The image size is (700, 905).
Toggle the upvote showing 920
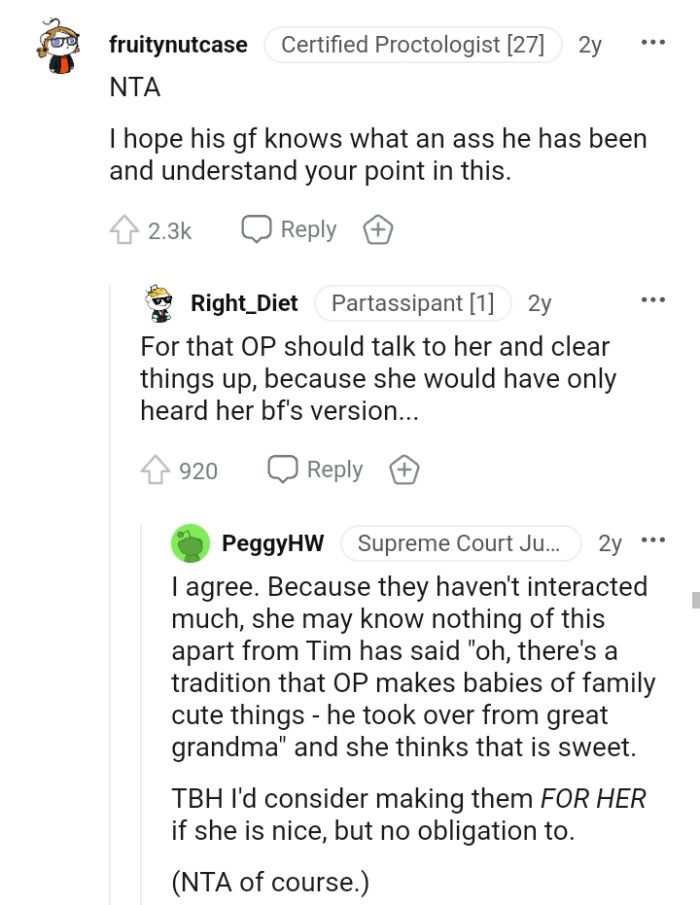click(x=155, y=469)
